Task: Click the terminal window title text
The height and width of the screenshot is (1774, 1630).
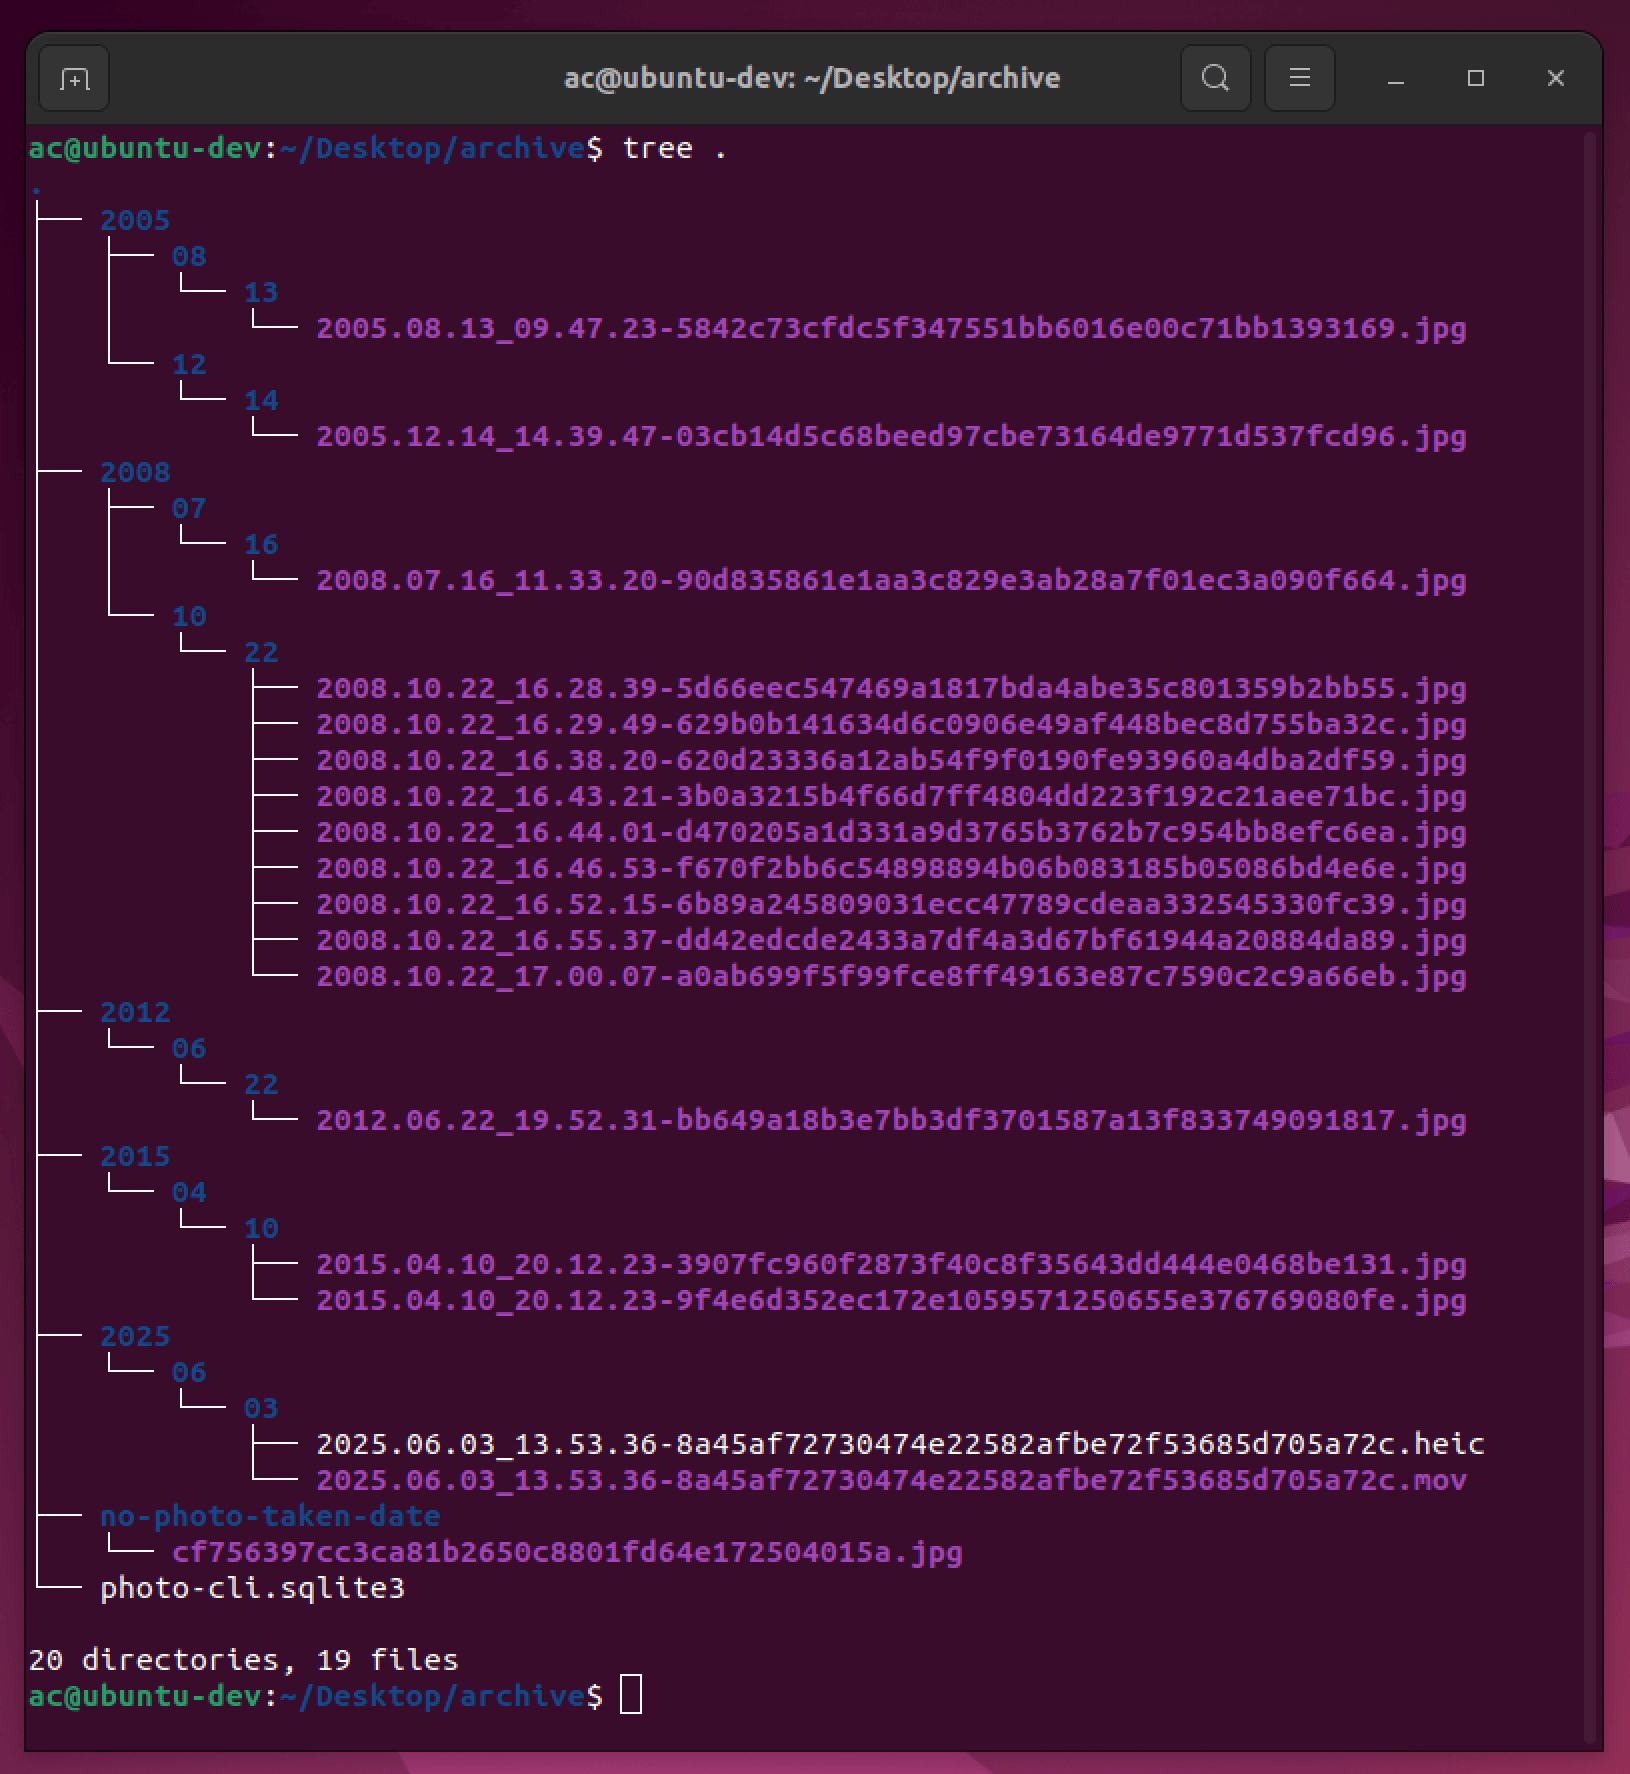Action: tap(812, 78)
